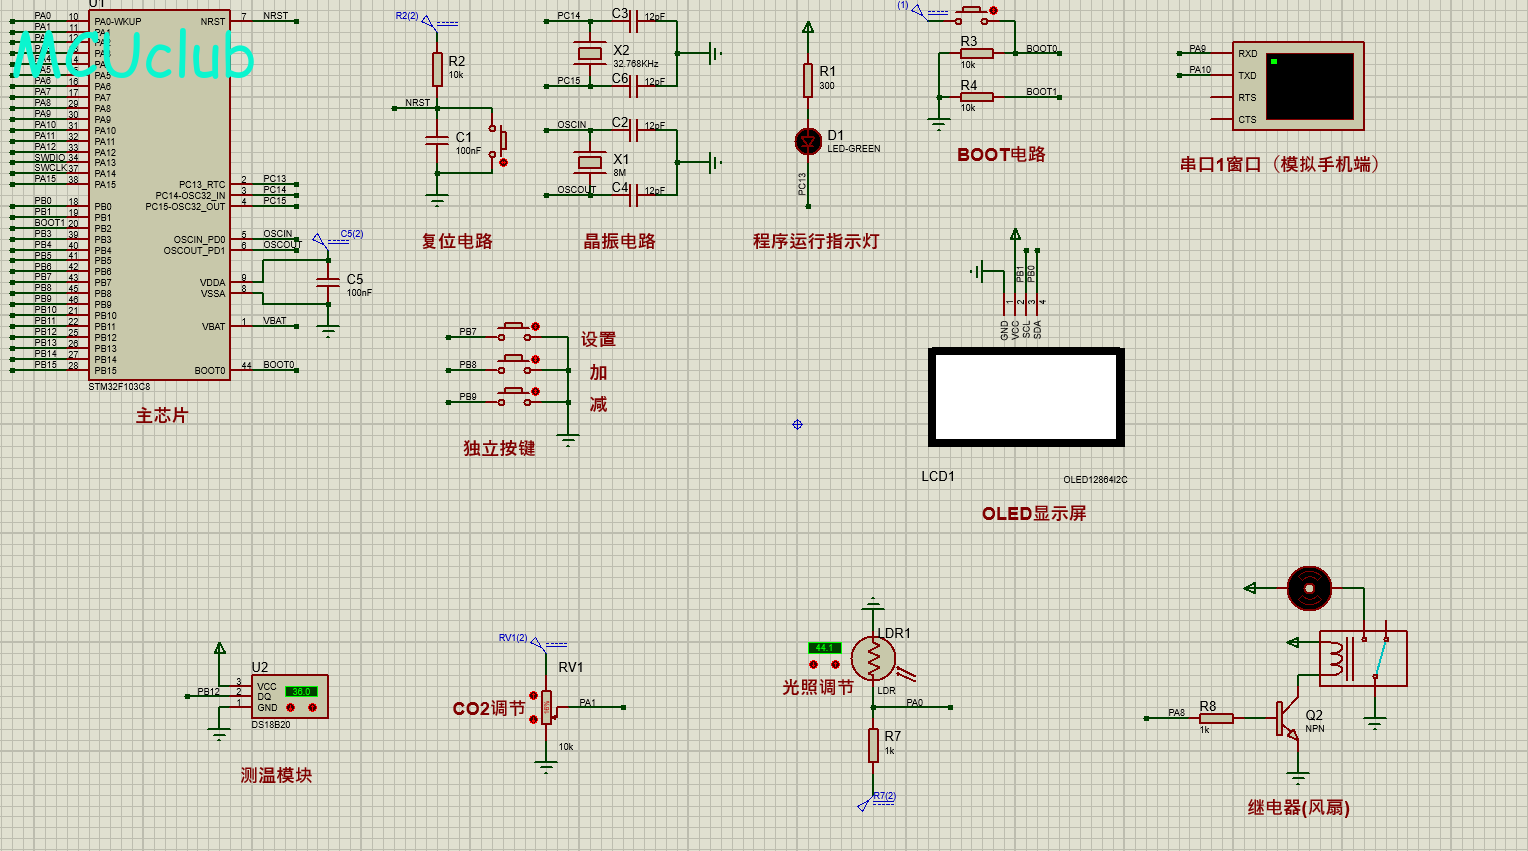Click LDR1 left light-level adjust dot
The width and height of the screenshot is (1528, 851).
[814, 664]
